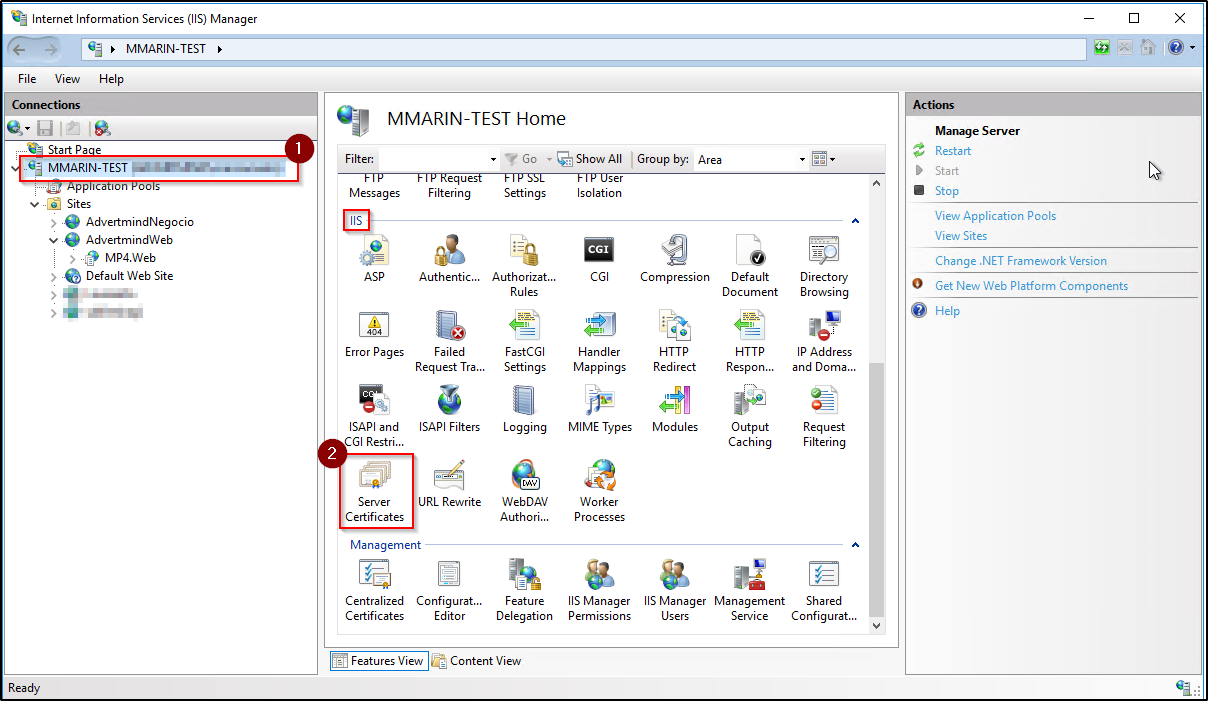1208x701 pixels.
Task: Open Failed Request Tracing feature
Action: [449, 341]
